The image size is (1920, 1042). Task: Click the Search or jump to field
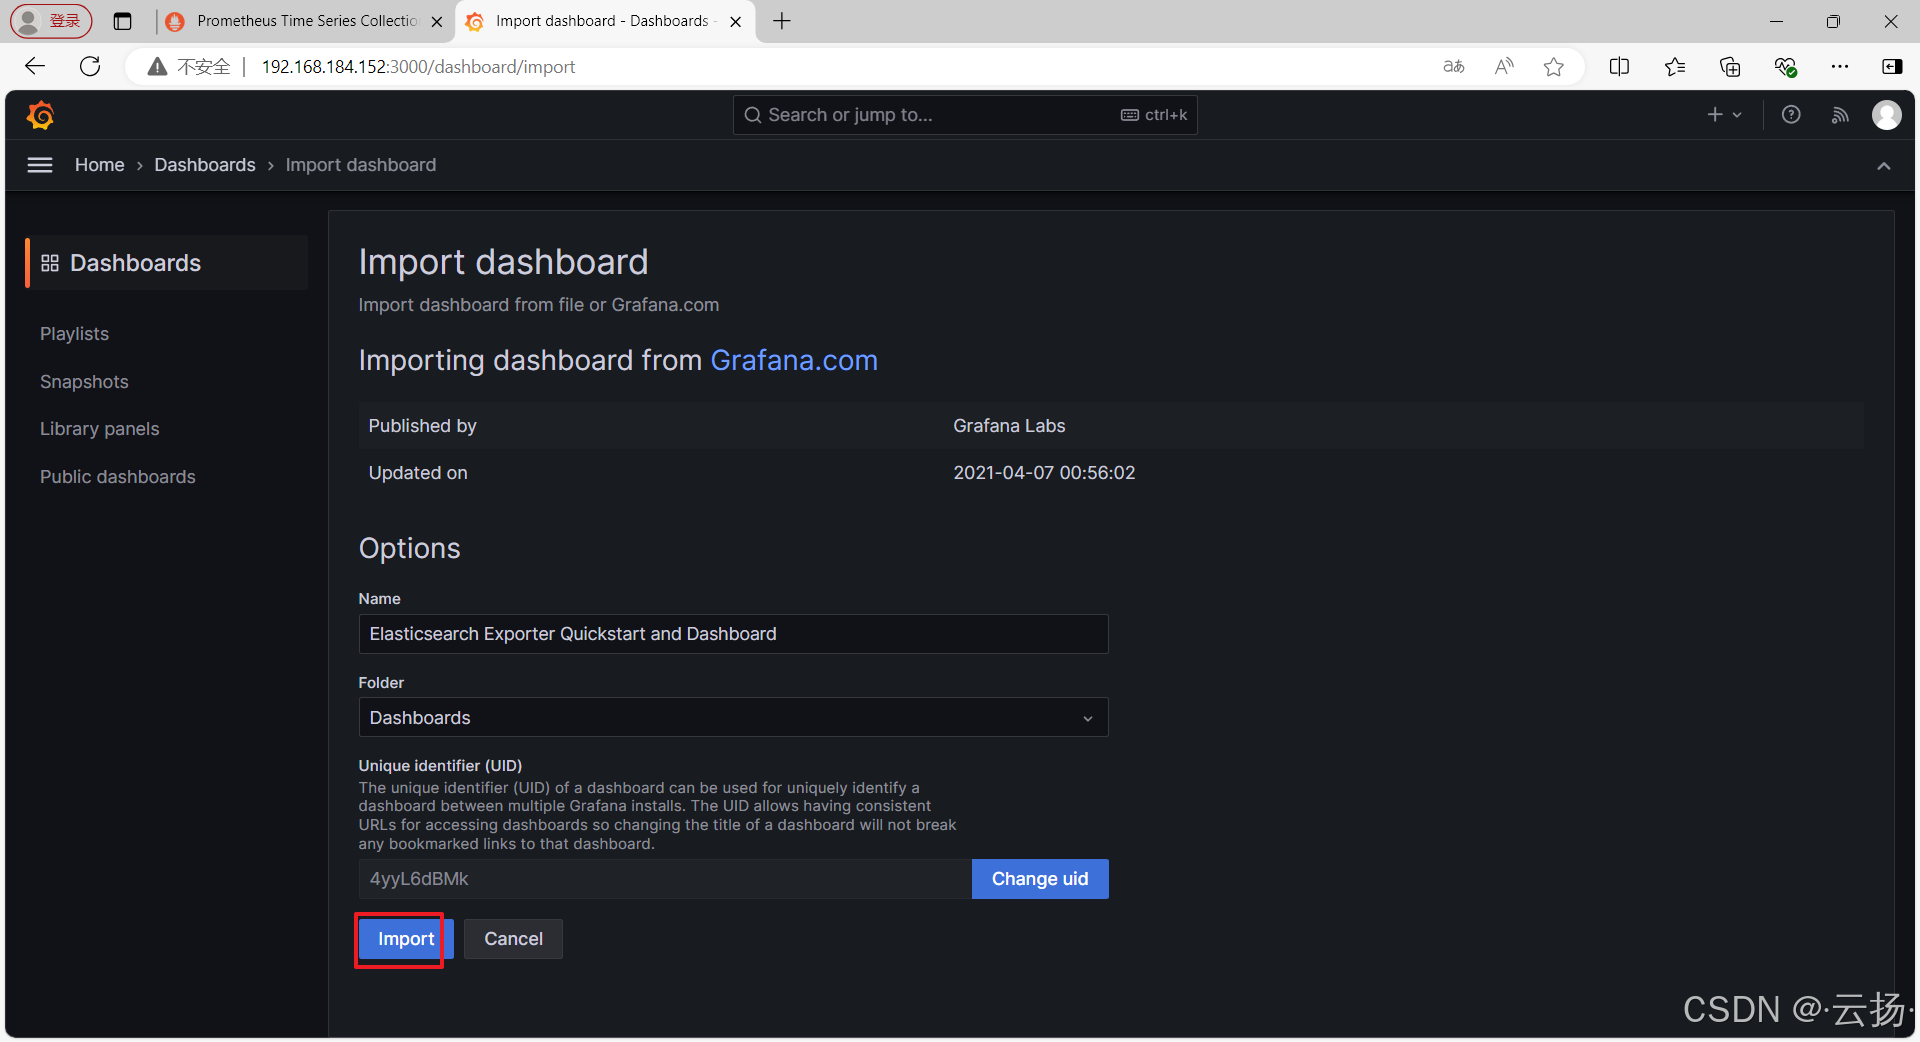965,115
